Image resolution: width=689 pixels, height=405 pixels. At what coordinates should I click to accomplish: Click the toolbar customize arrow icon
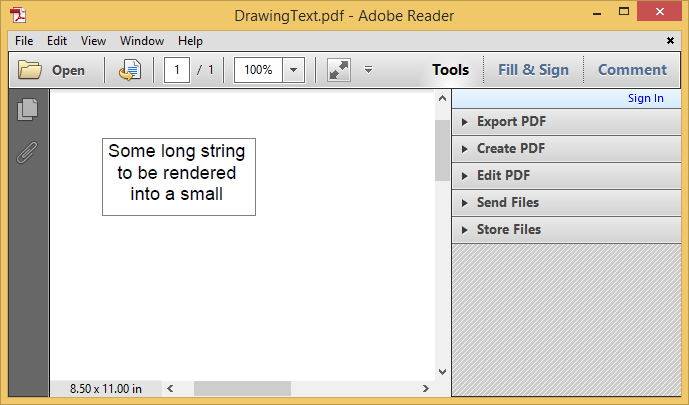(368, 70)
